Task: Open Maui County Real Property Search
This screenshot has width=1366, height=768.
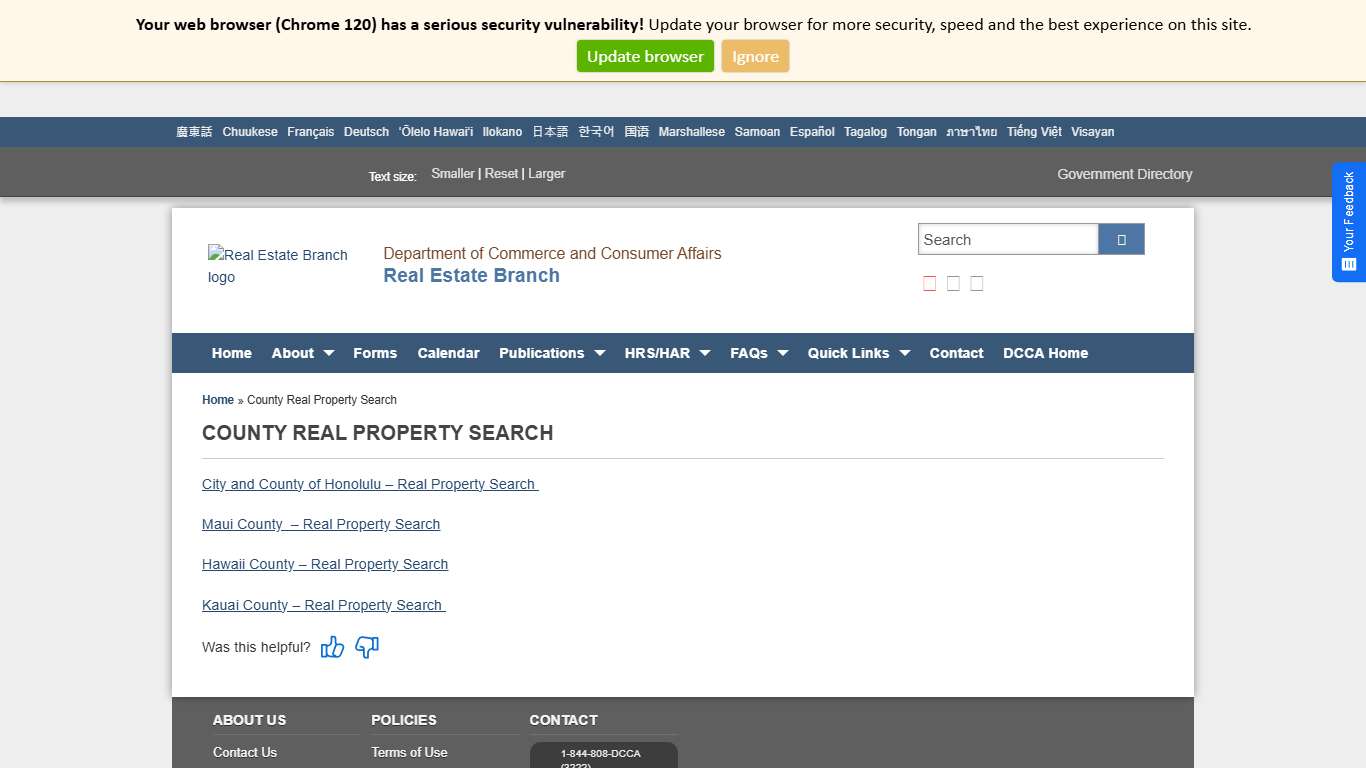Action: [321, 524]
